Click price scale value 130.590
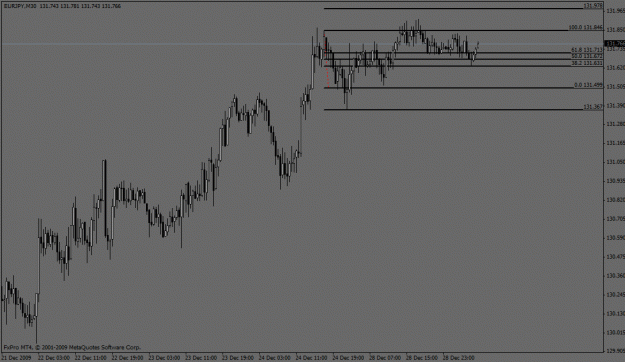625x362 pixels. click(615, 238)
